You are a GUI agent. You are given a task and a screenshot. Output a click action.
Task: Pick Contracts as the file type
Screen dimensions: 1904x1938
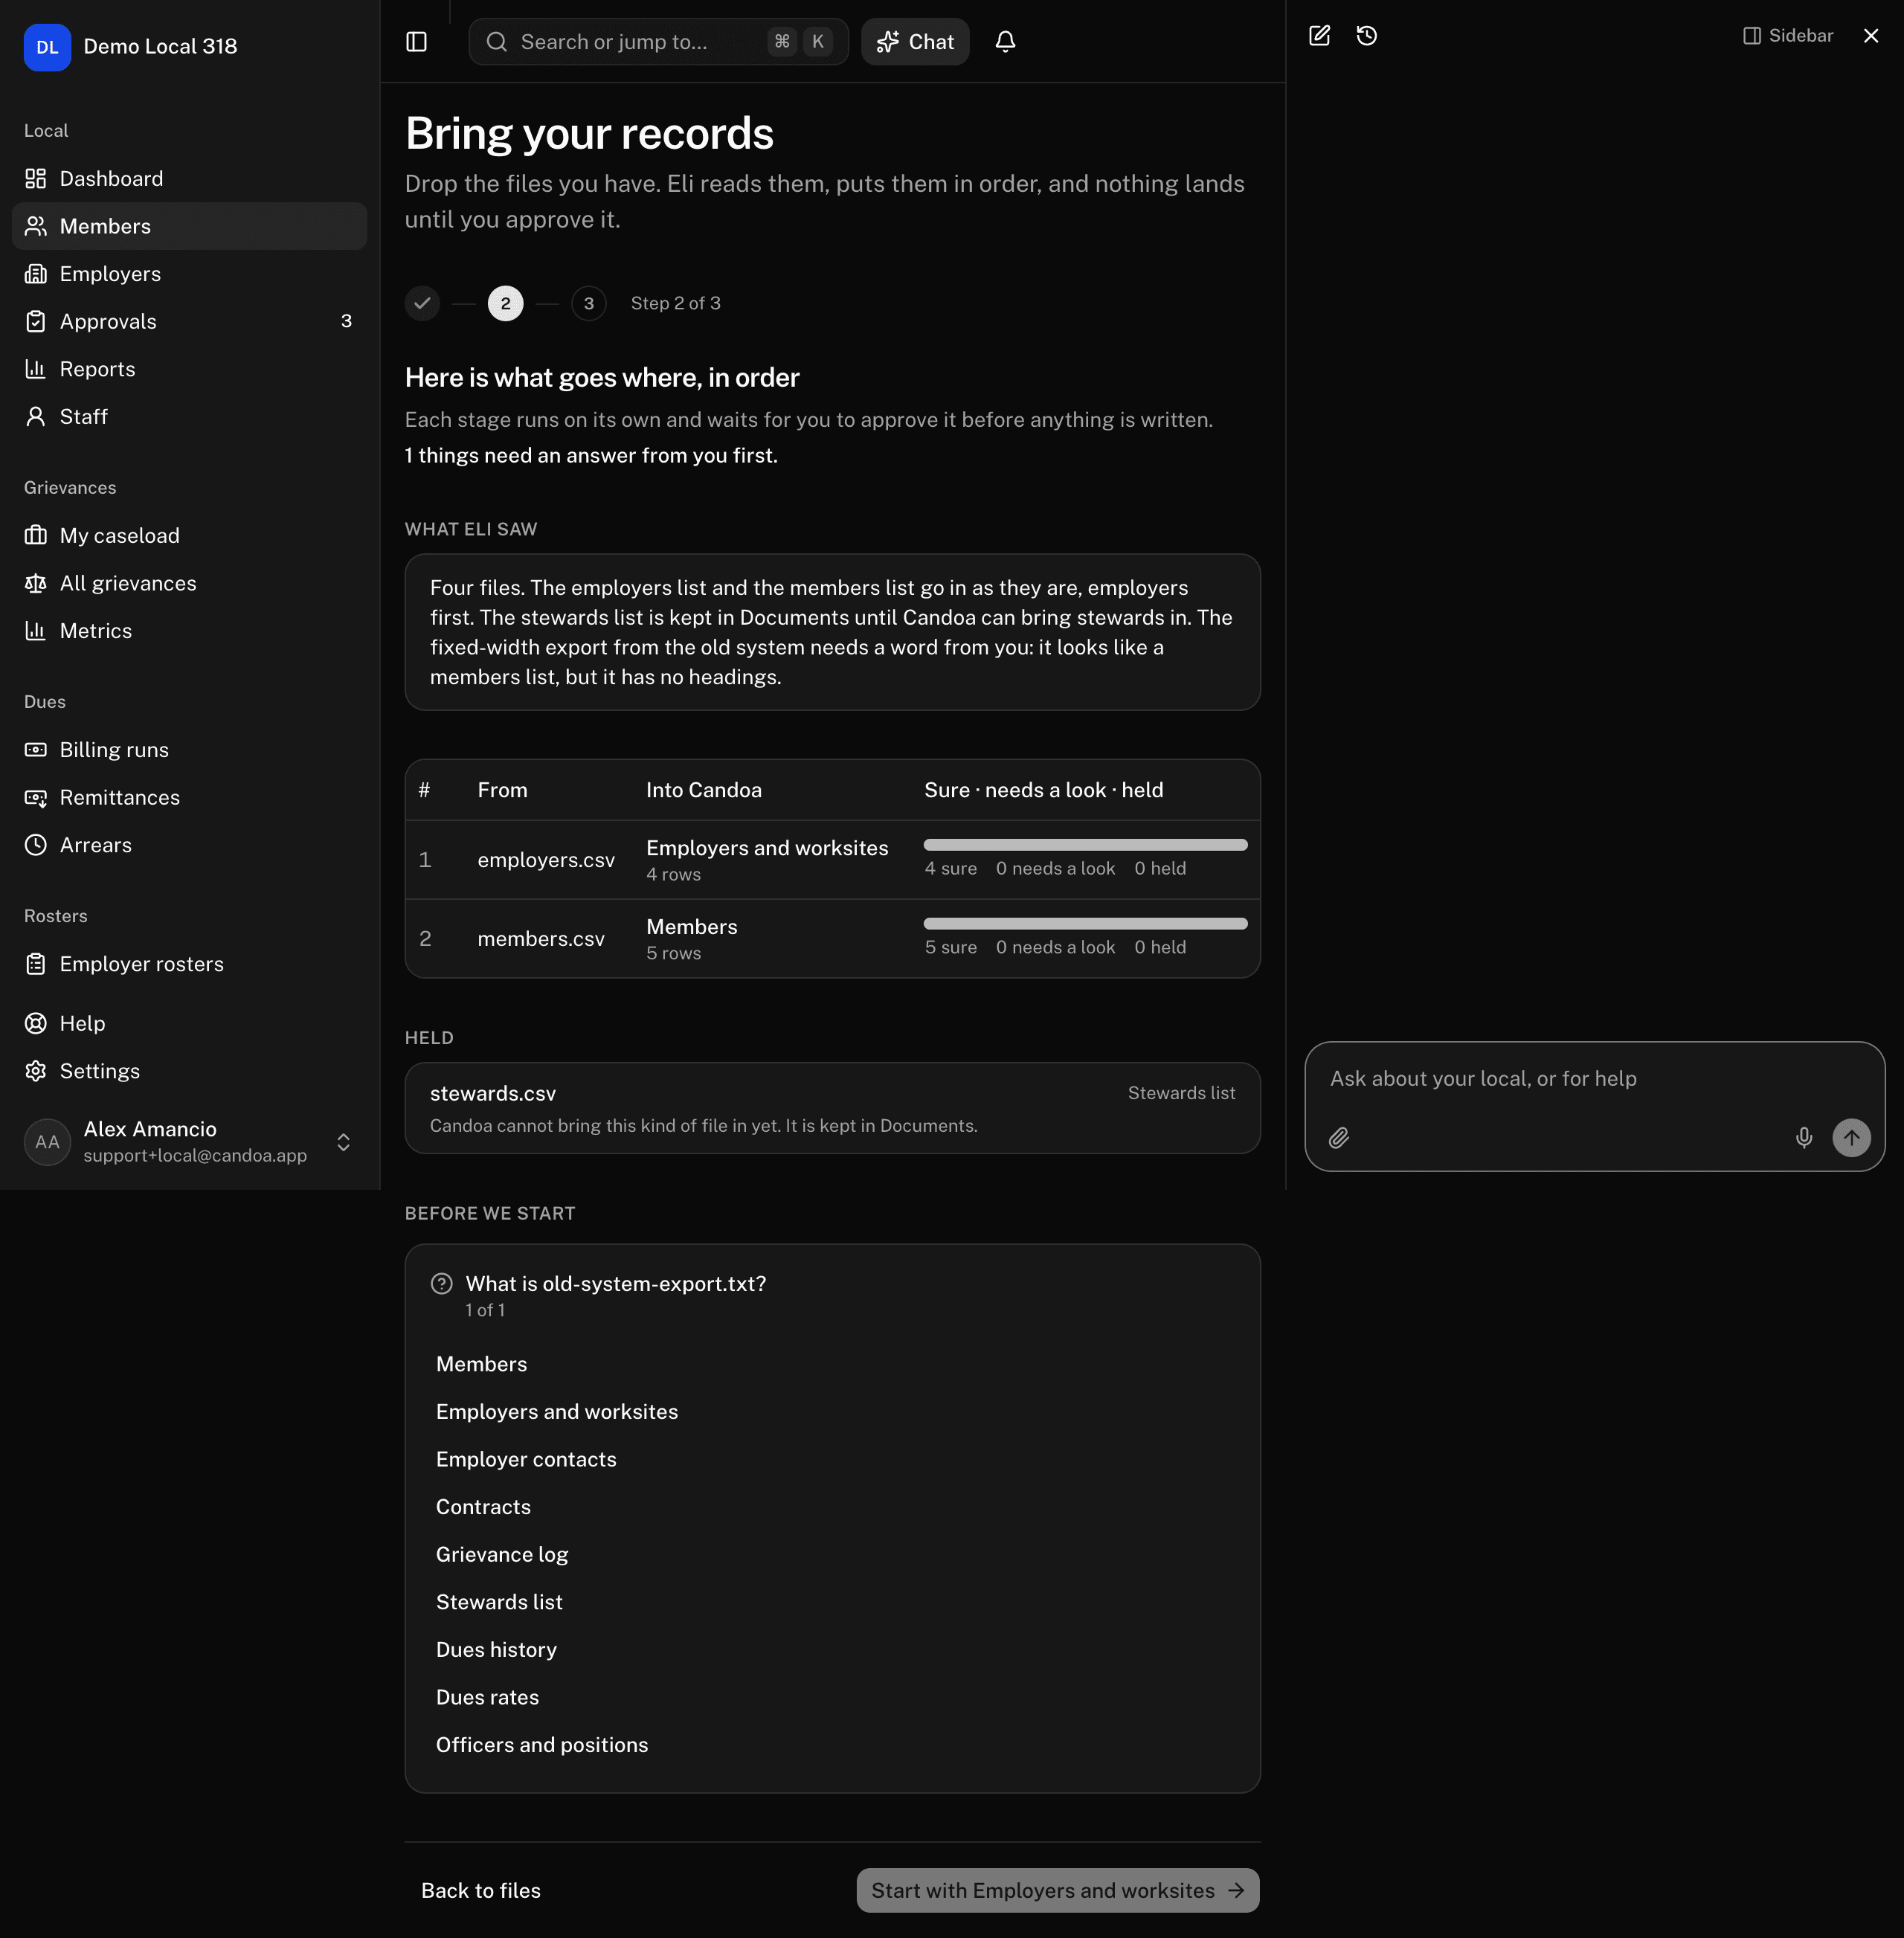(x=832, y=1507)
